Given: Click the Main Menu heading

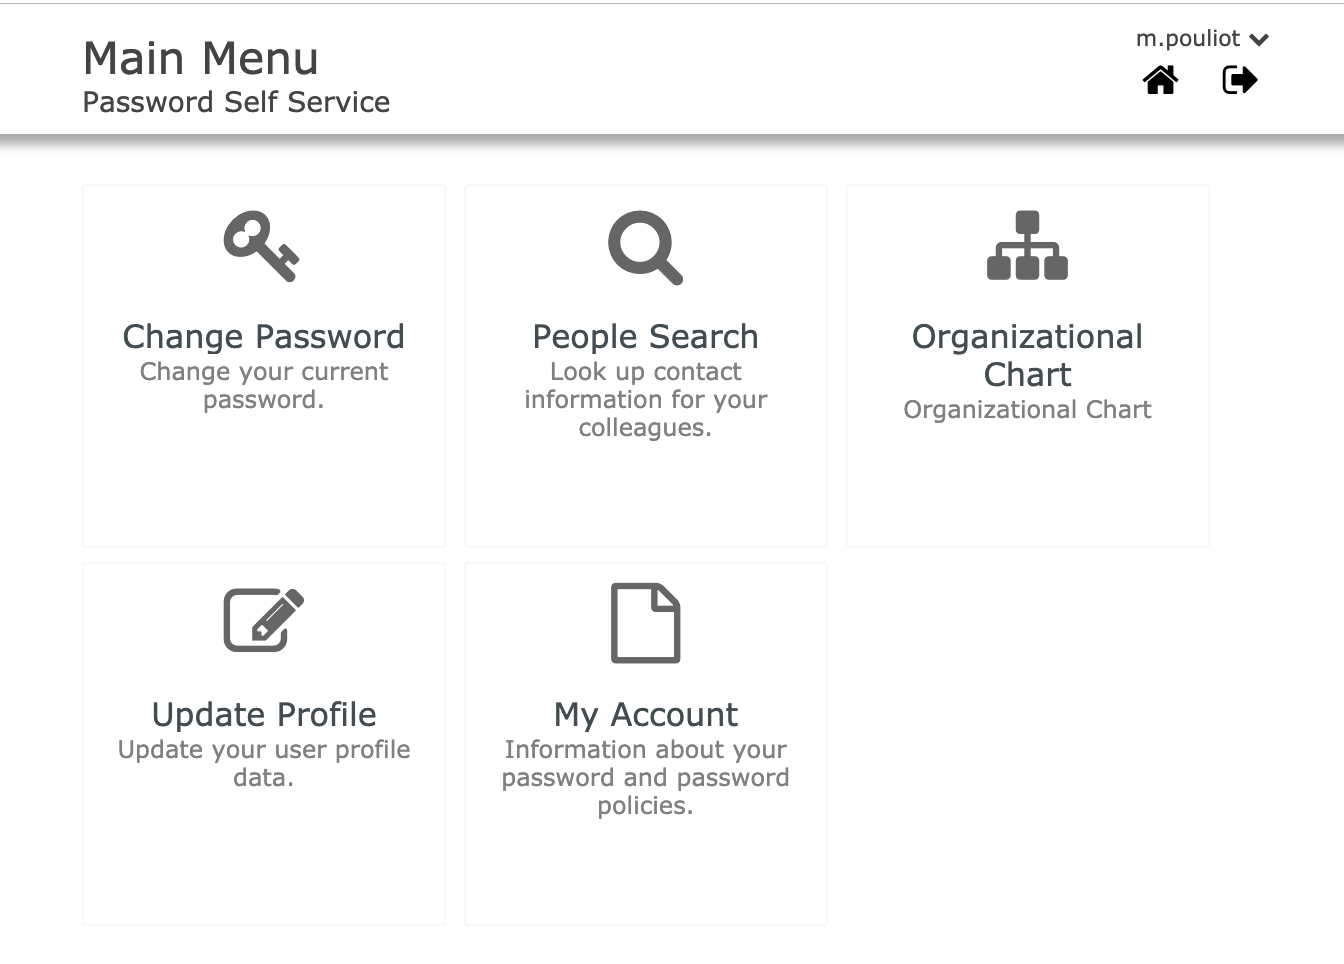Looking at the screenshot, I should coord(201,58).
